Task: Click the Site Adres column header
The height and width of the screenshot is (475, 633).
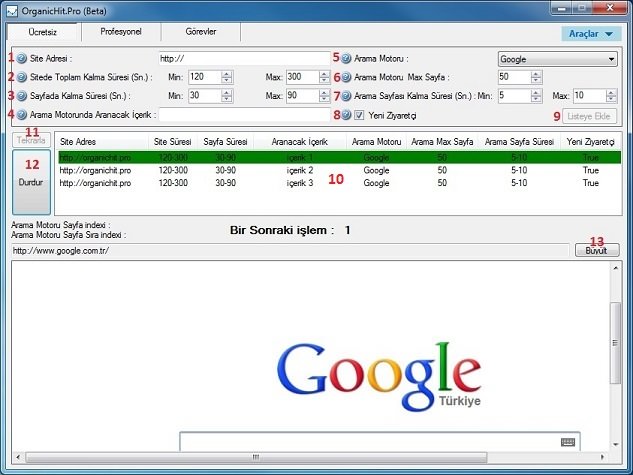Action: click(x=102, y=142)
